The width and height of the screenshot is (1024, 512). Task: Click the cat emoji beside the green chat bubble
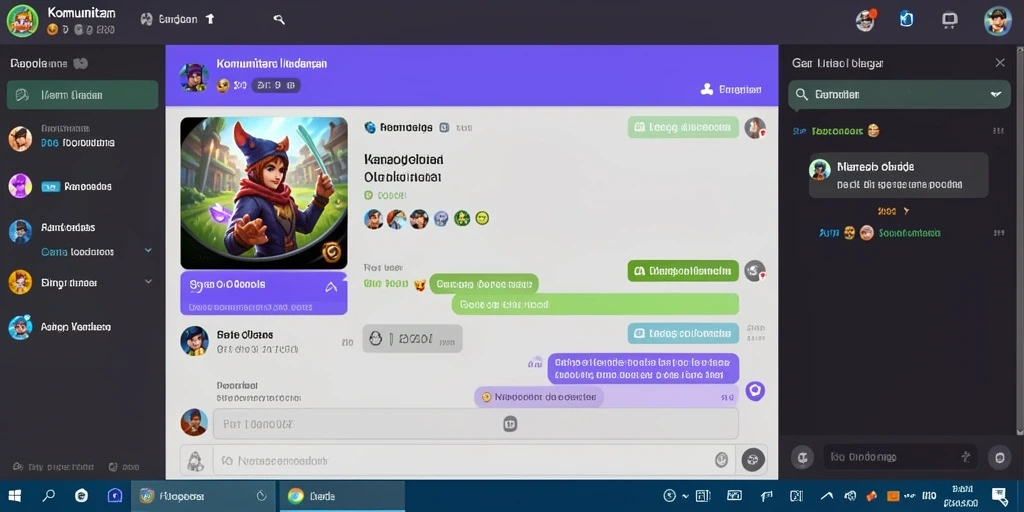click(x=420, y=284)
